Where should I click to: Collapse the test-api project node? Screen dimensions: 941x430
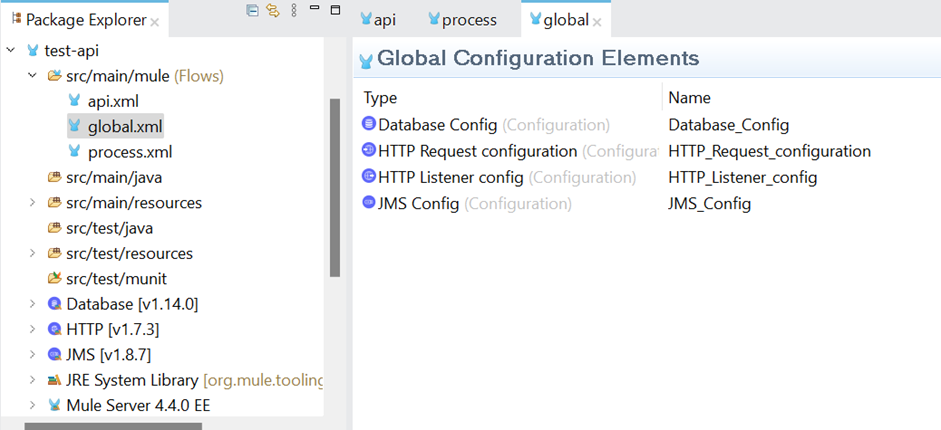click(x=11, y=50)
